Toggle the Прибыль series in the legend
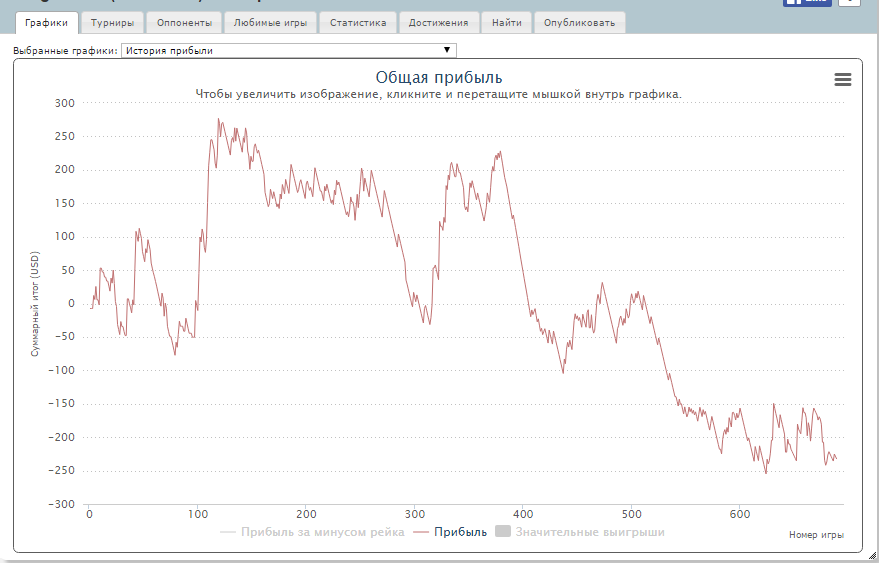This screenshot has height=563, width=879. [x=450, y=532]
